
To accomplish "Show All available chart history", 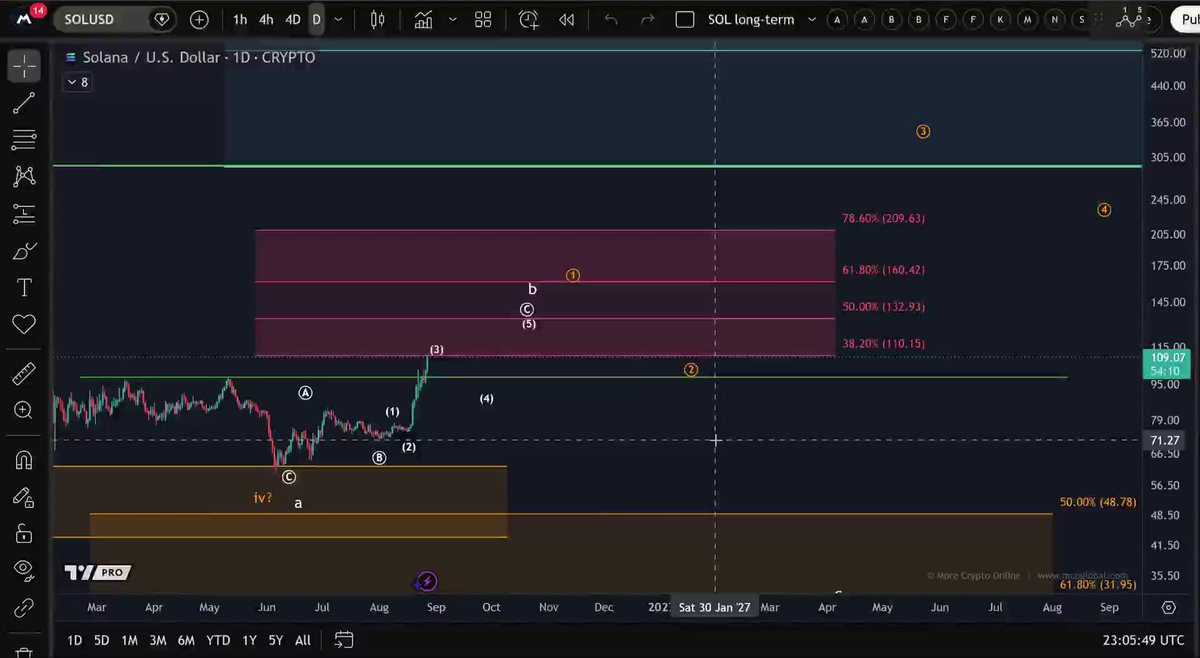I will [303, 640].
